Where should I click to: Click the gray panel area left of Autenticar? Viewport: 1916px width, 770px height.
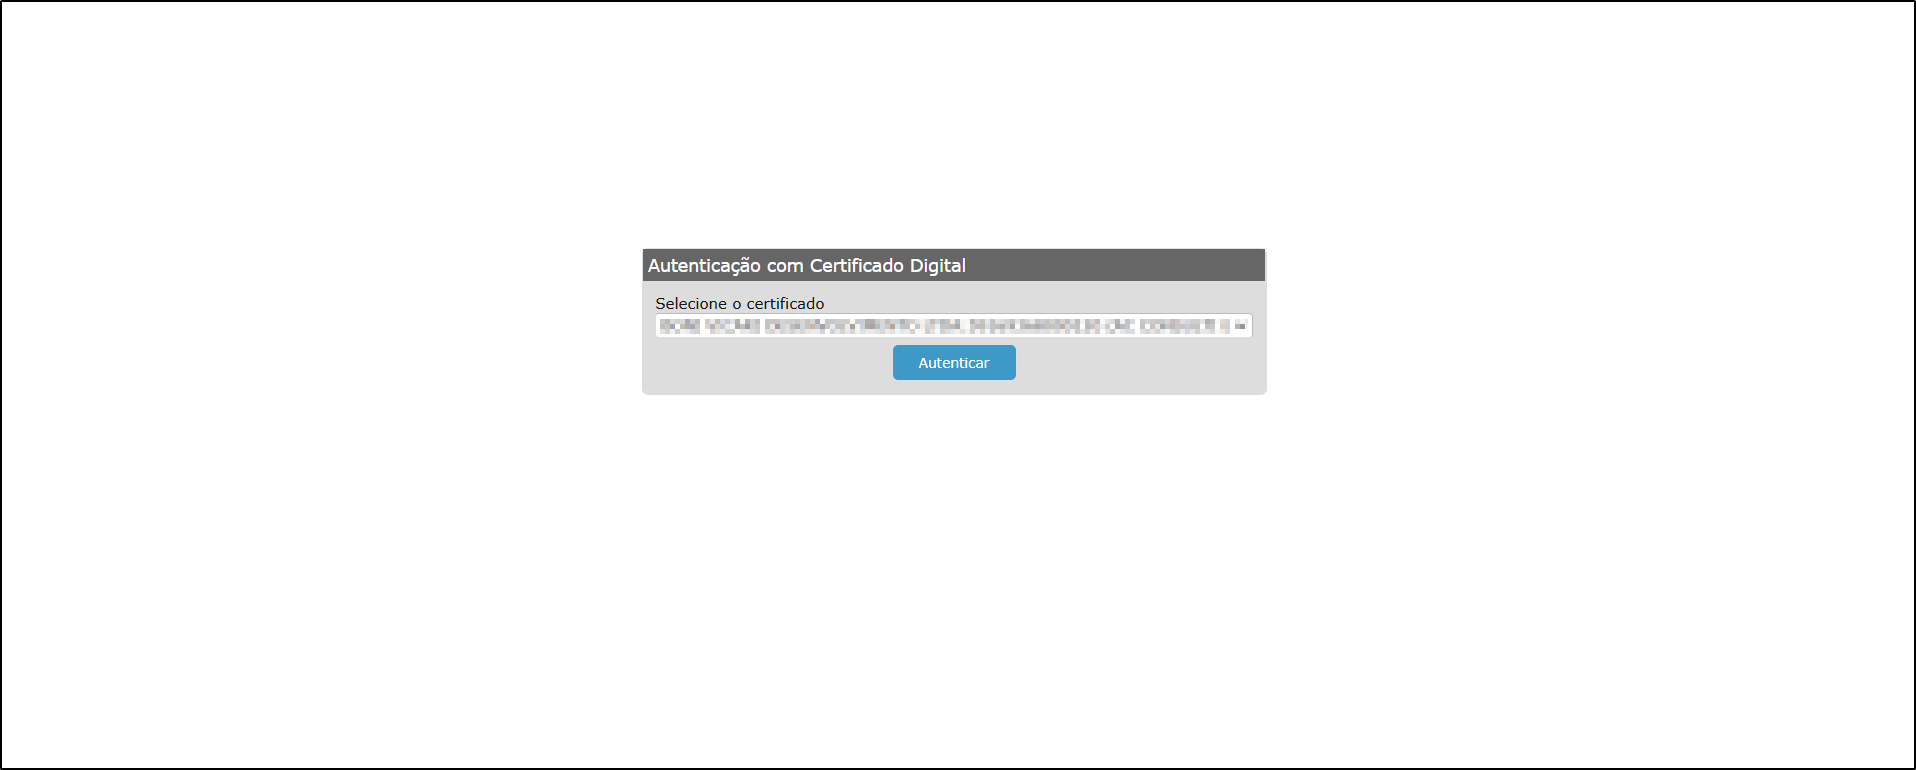[x=768, y=363]
